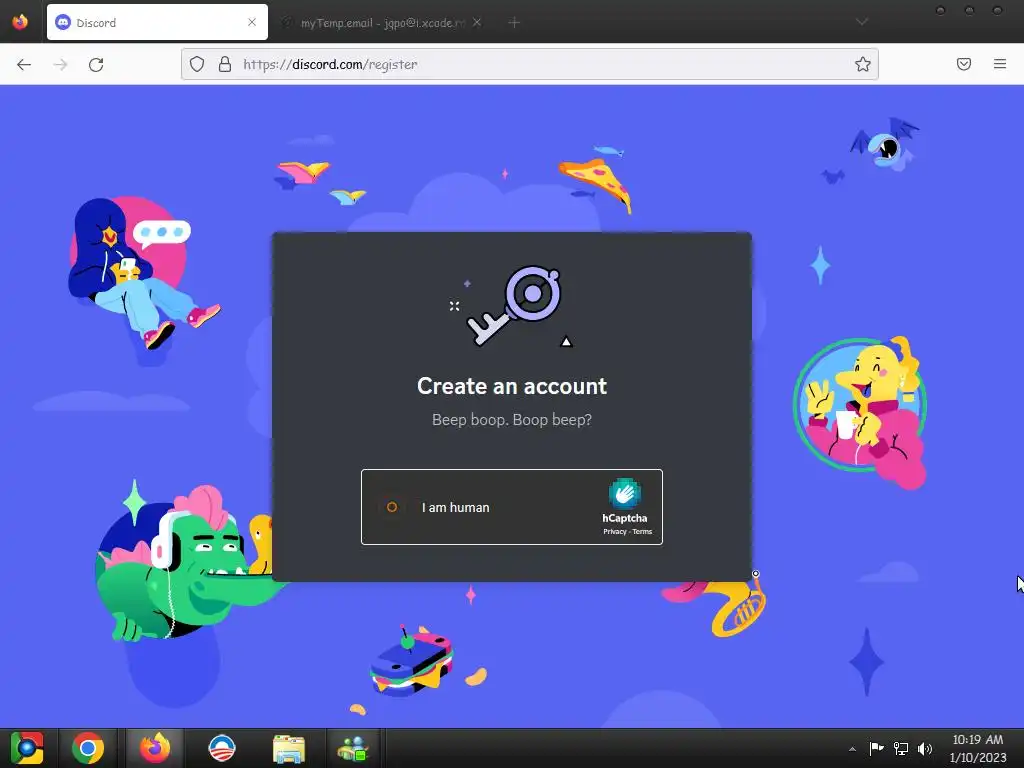The image size is (1024, 768).
Task: Open the network status tray icon
Action: tap(901, 748)
